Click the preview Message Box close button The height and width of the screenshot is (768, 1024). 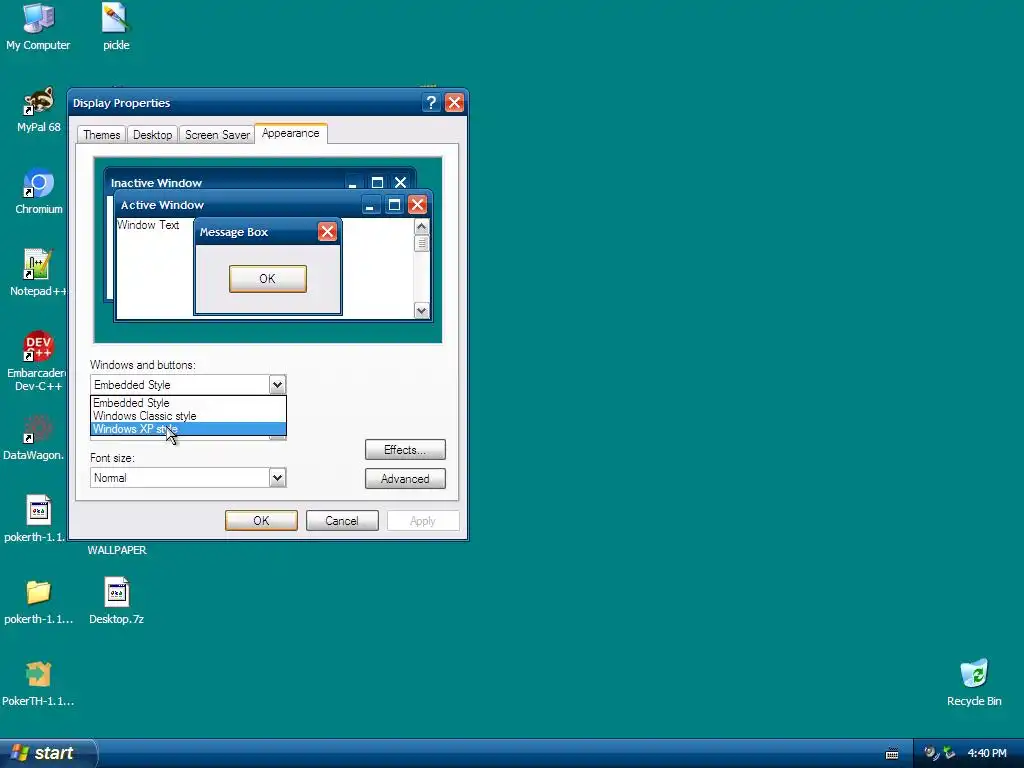click(x=327, y=232)
